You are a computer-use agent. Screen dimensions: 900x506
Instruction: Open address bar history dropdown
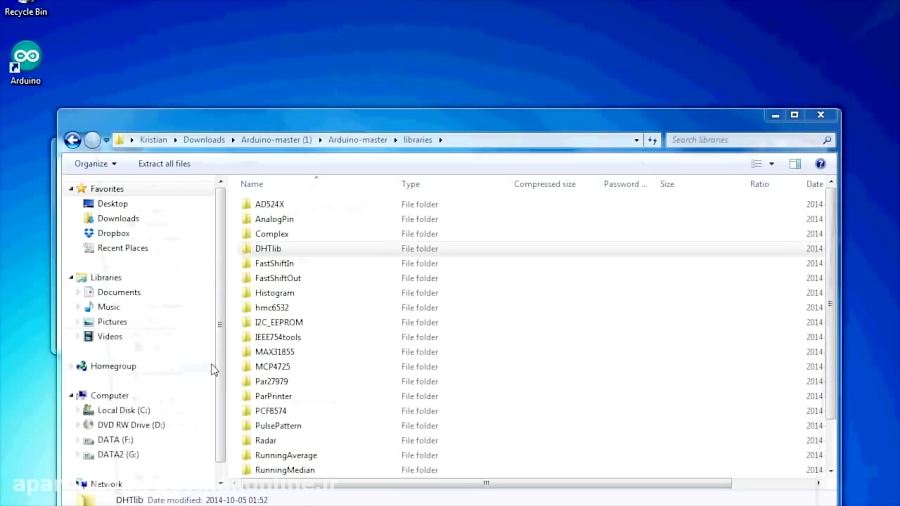tap(637, 140)
